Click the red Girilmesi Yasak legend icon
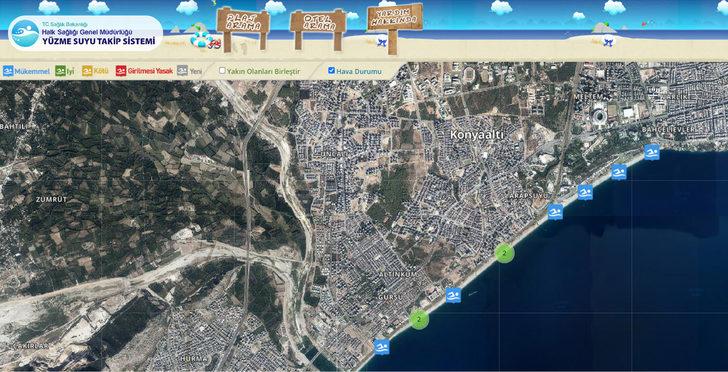Screen dimensions: 728x372 [x=121, y=71]
